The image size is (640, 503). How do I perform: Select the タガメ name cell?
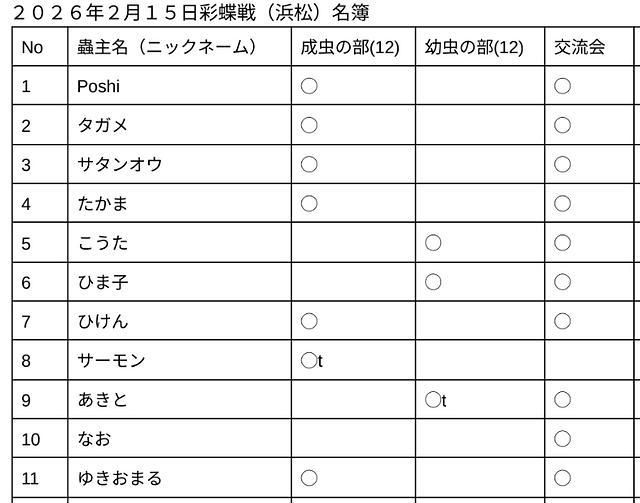(180, 125)
